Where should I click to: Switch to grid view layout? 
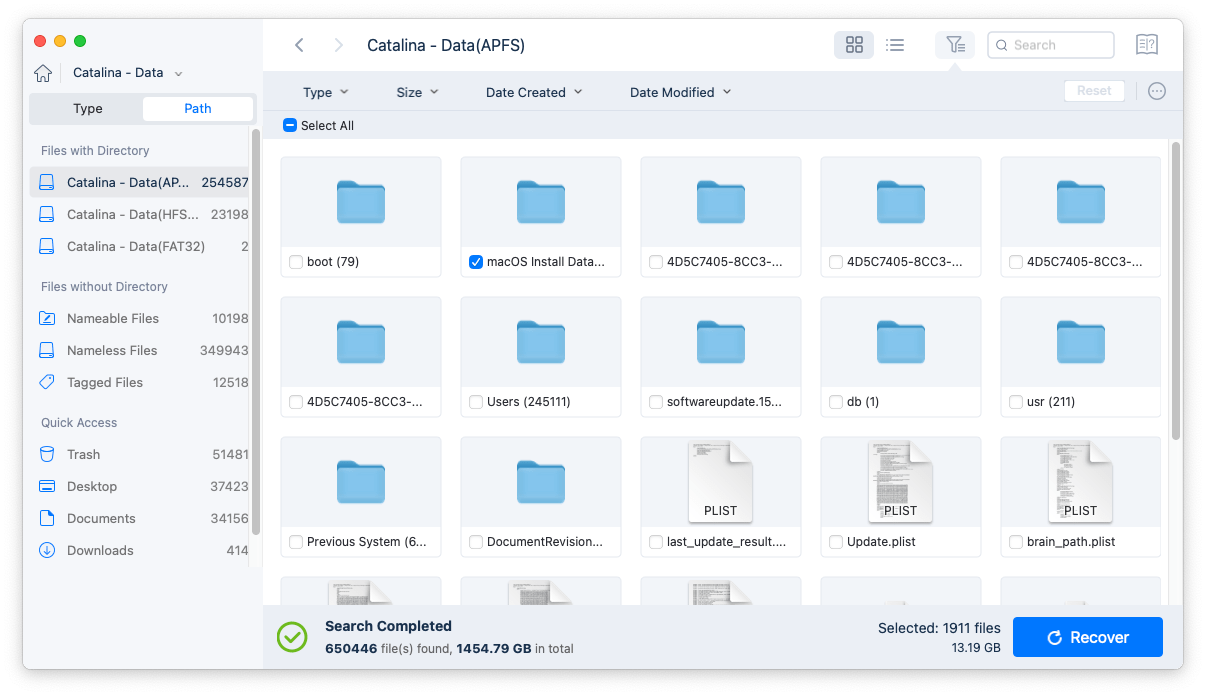coord(853,44)
